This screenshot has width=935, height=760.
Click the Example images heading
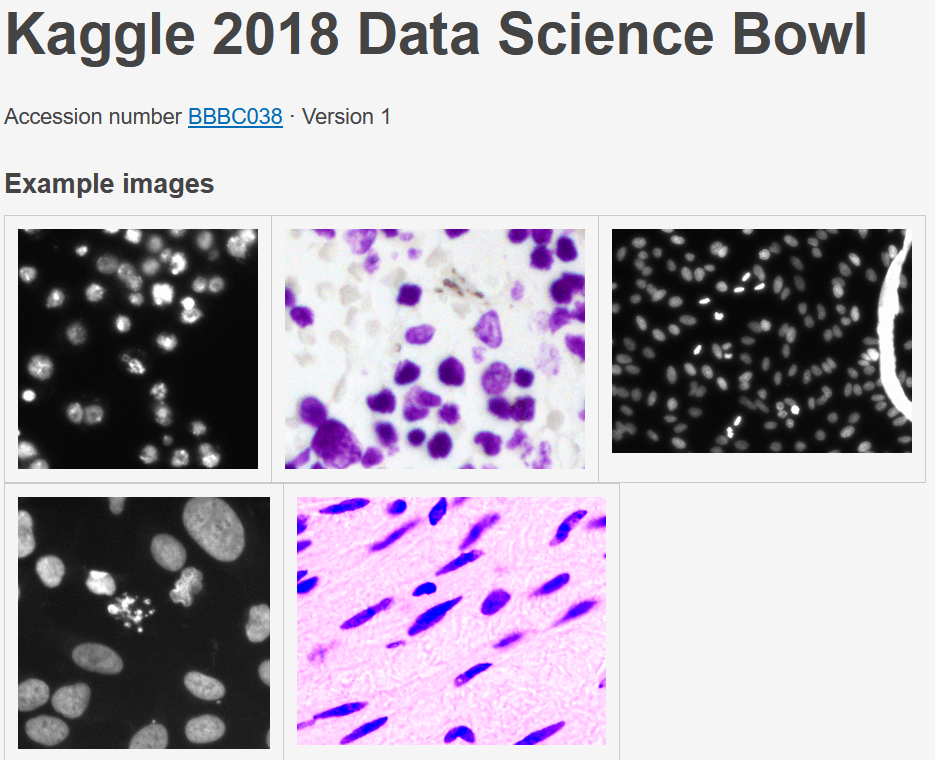109,184
